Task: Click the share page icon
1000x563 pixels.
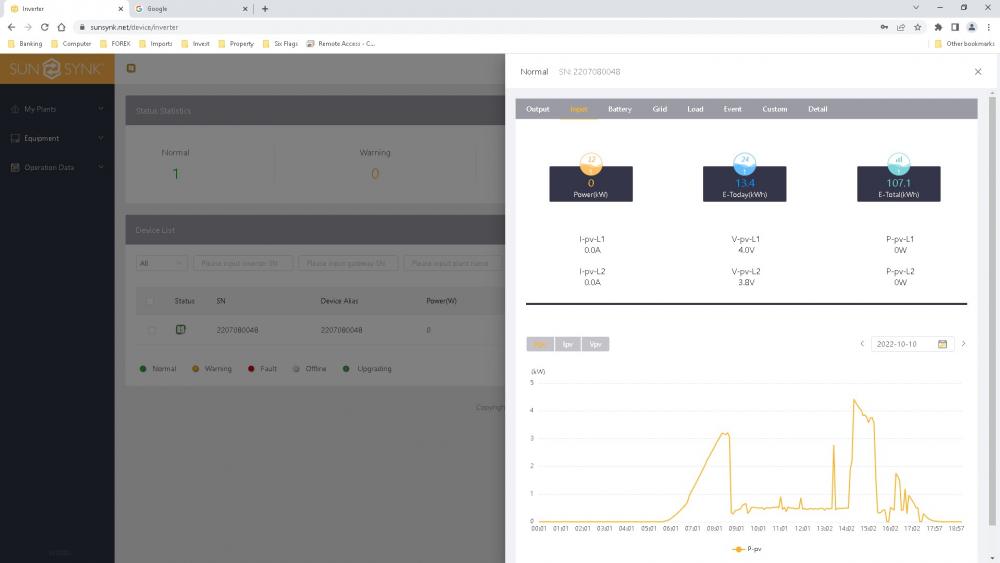Action: click(x=901, y=27)
